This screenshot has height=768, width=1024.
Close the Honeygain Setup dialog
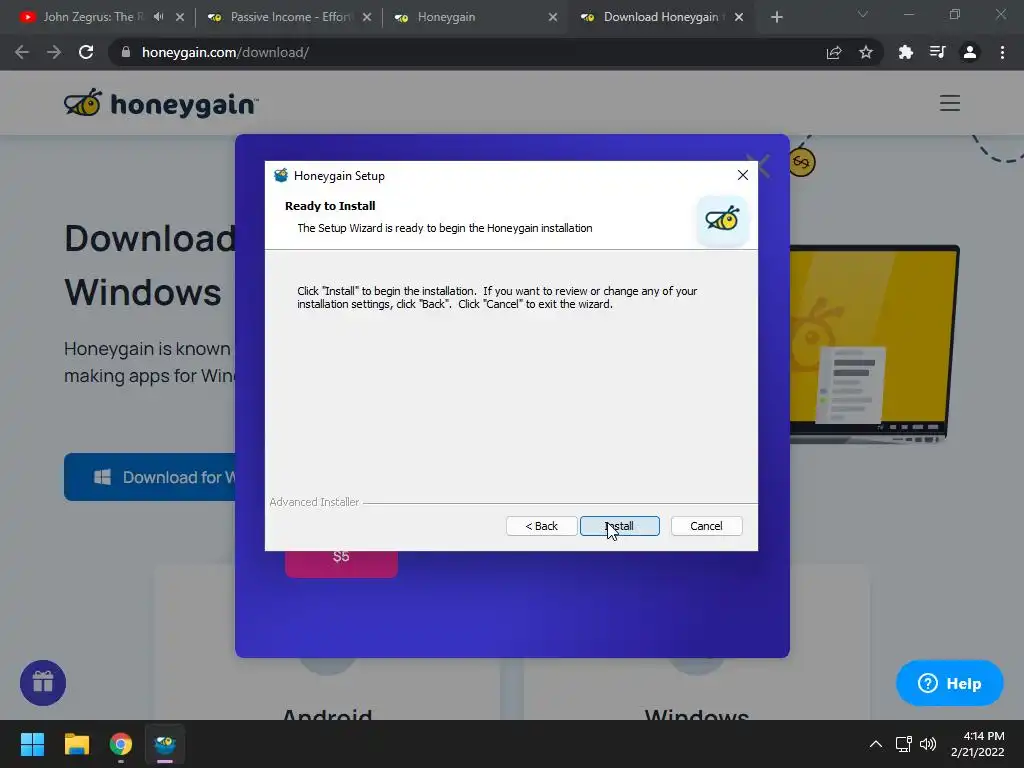(x=743, y=175)
